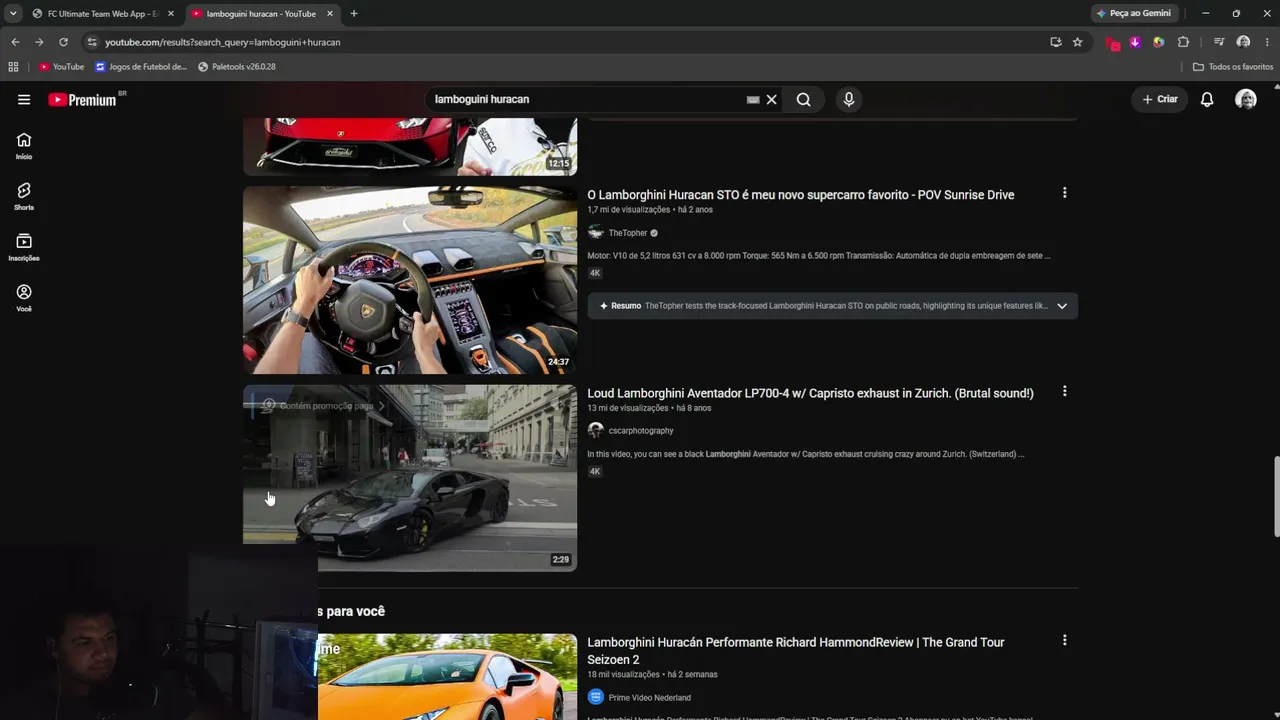The height and width of the screenshot is (720, 1280).
Task: Open the YouTube account avatar menu
Action: pos(1245,99)
